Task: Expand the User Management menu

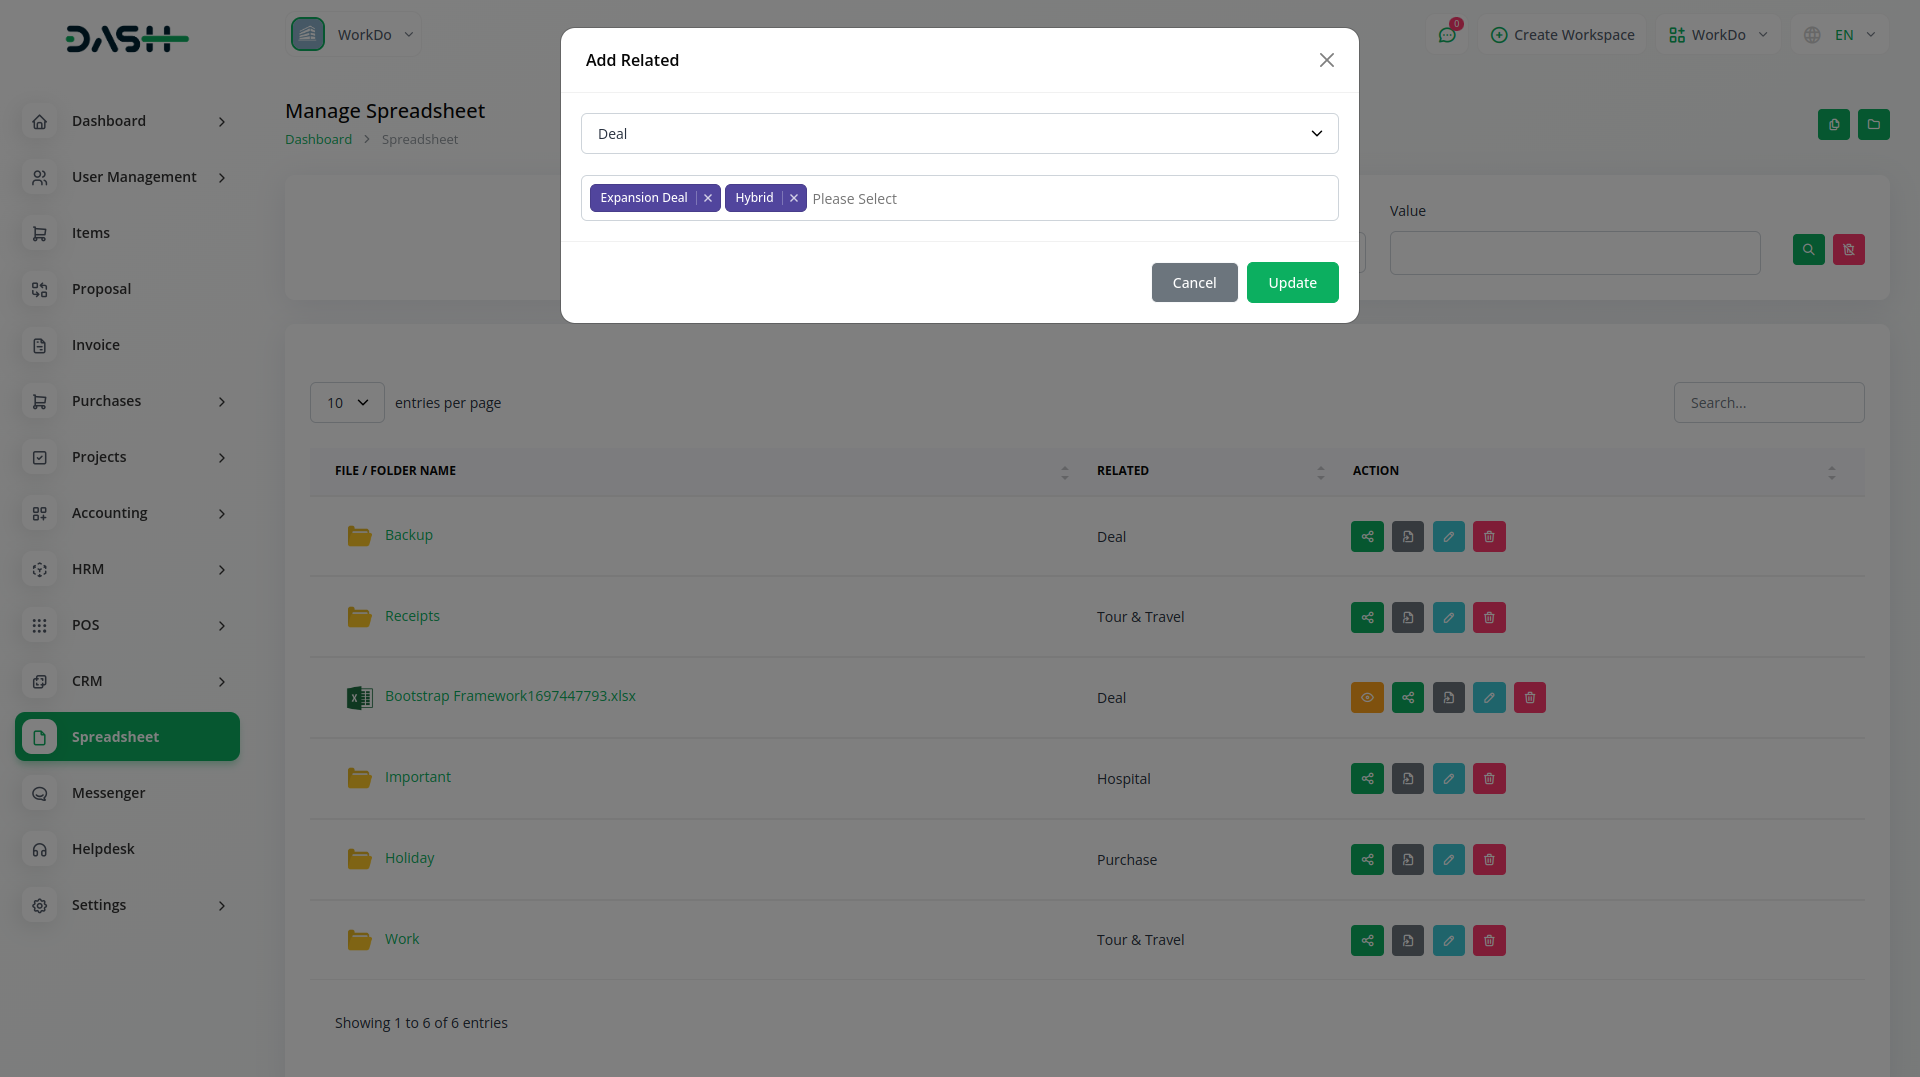Action: coord(128,177)
